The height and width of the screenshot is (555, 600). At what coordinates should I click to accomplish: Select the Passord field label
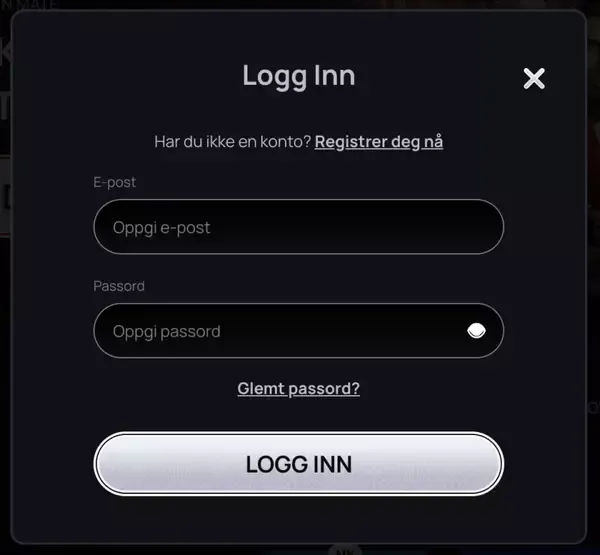point(119,286)
